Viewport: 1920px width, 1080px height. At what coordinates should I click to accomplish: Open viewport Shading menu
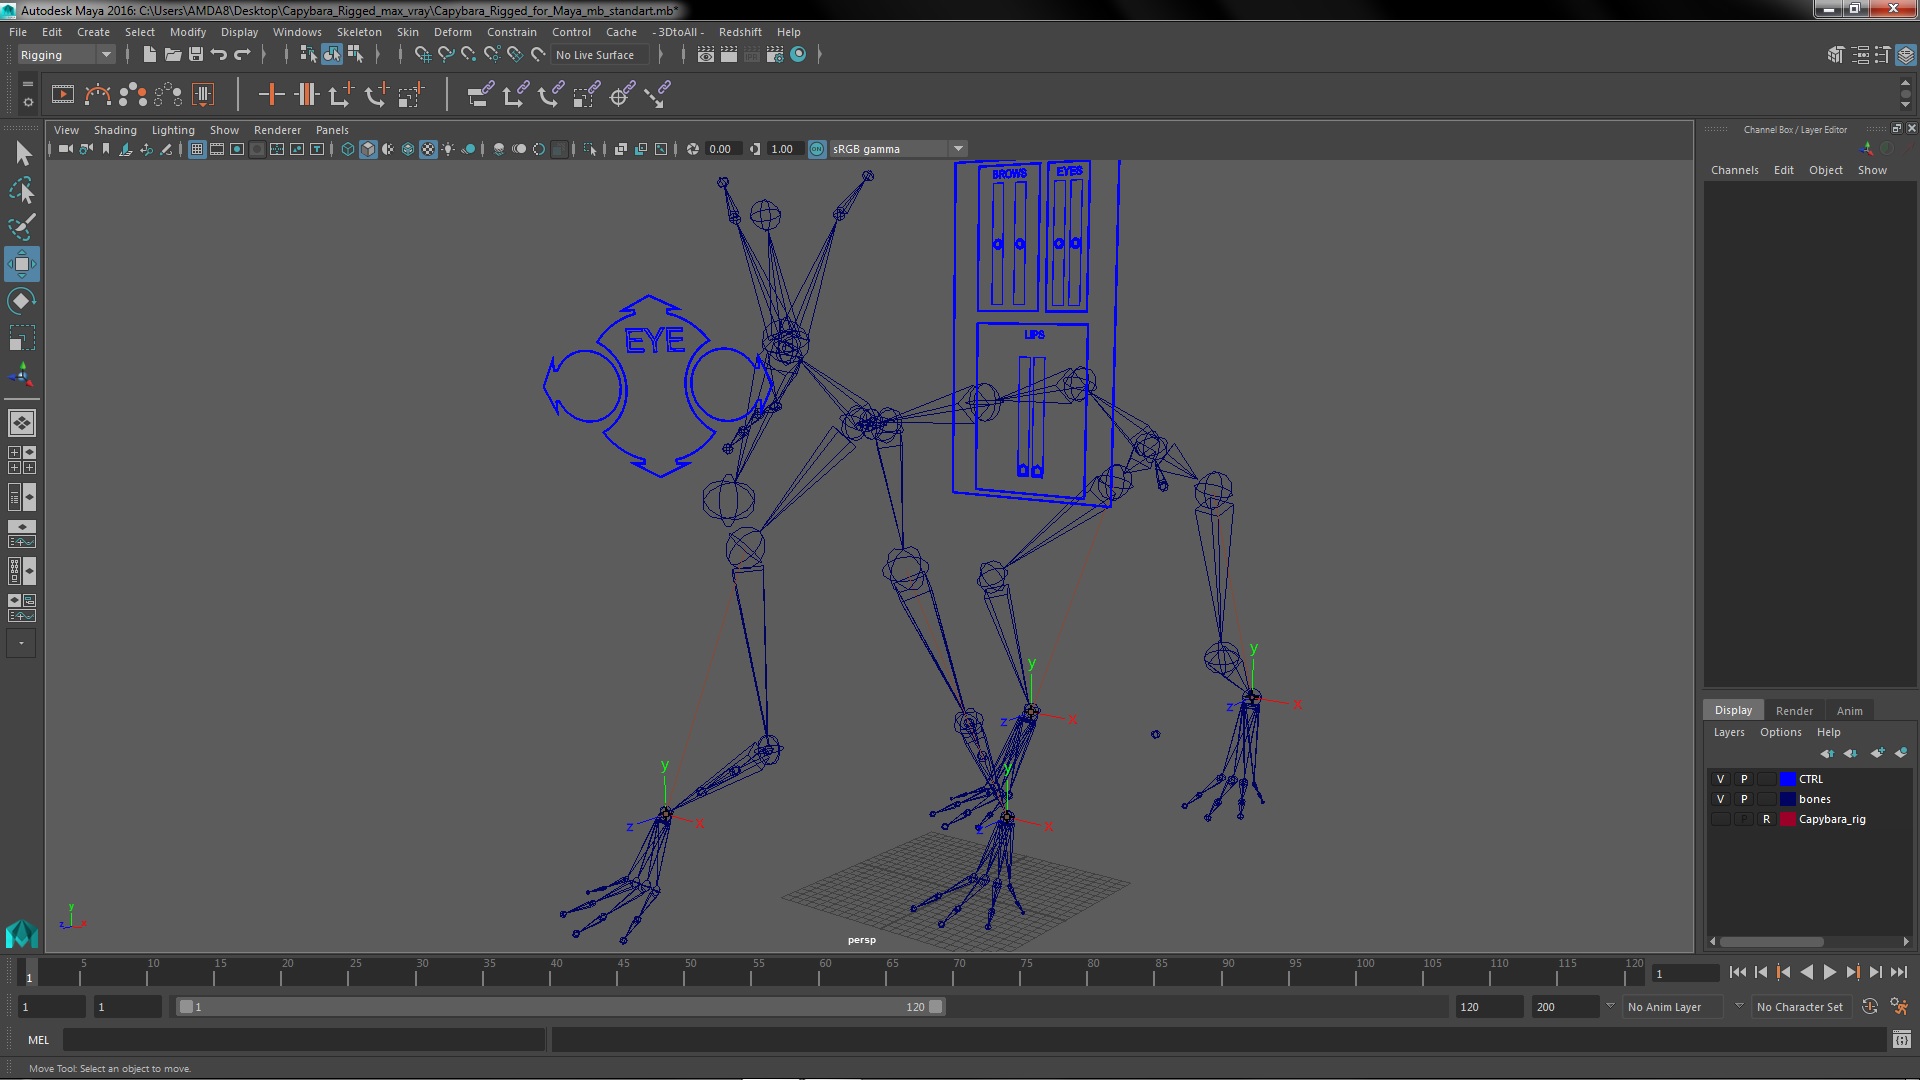click(x=115, y=130)
